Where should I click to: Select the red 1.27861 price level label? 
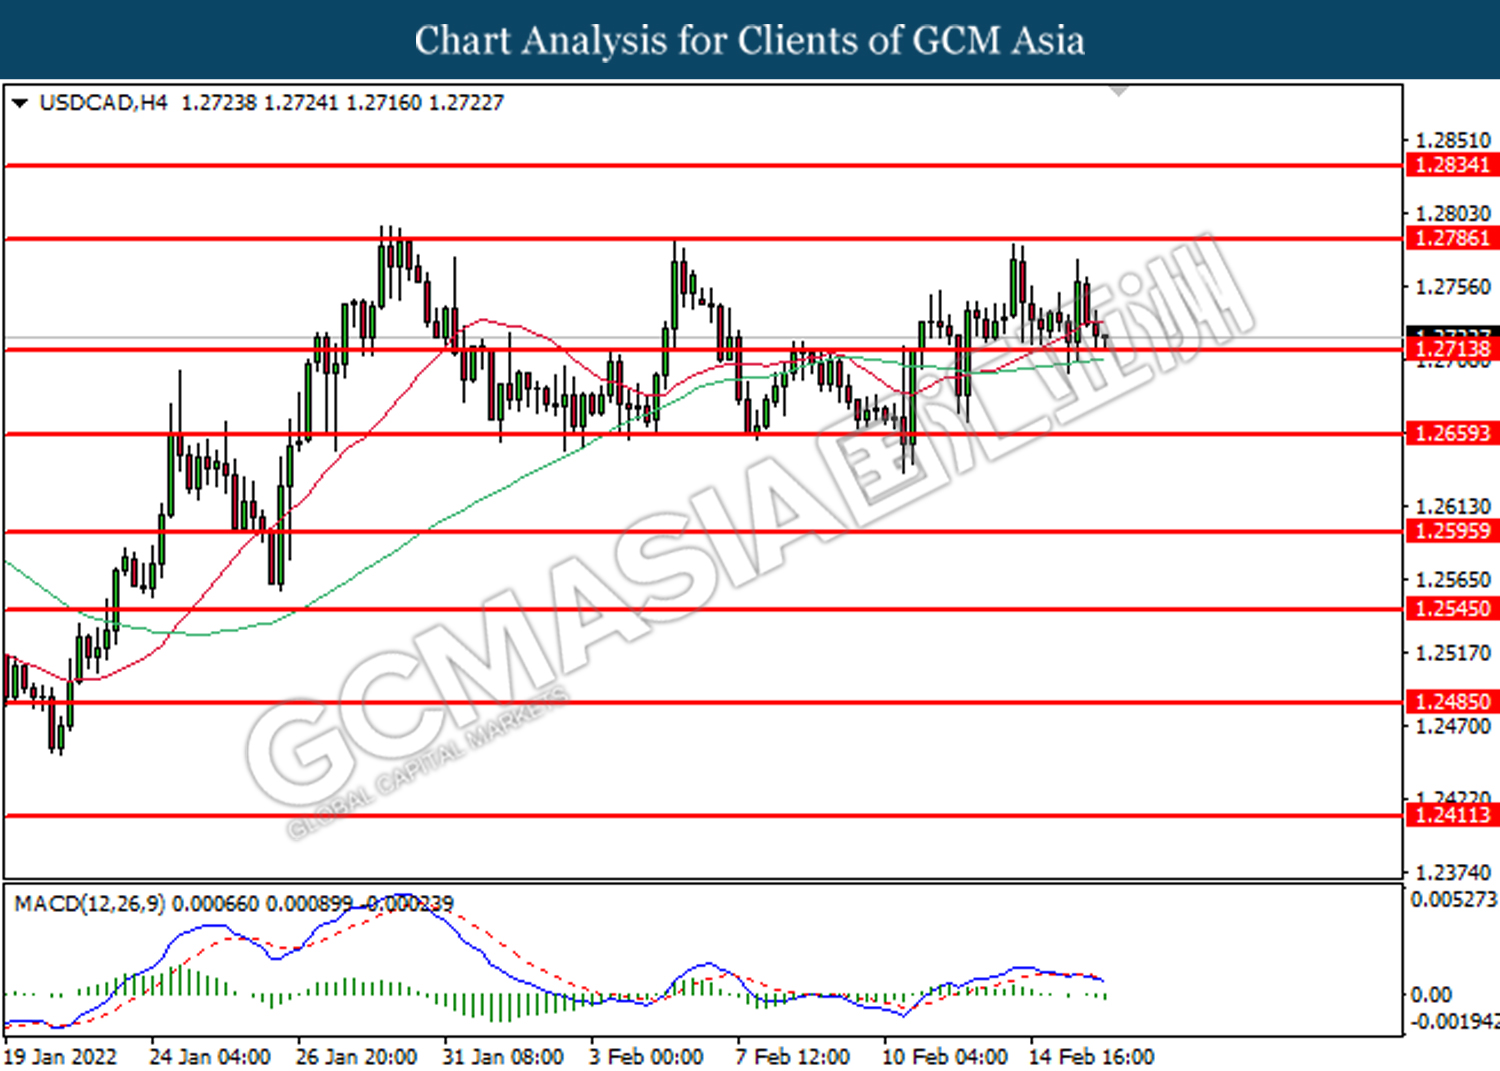click(x=1453, y=238)
